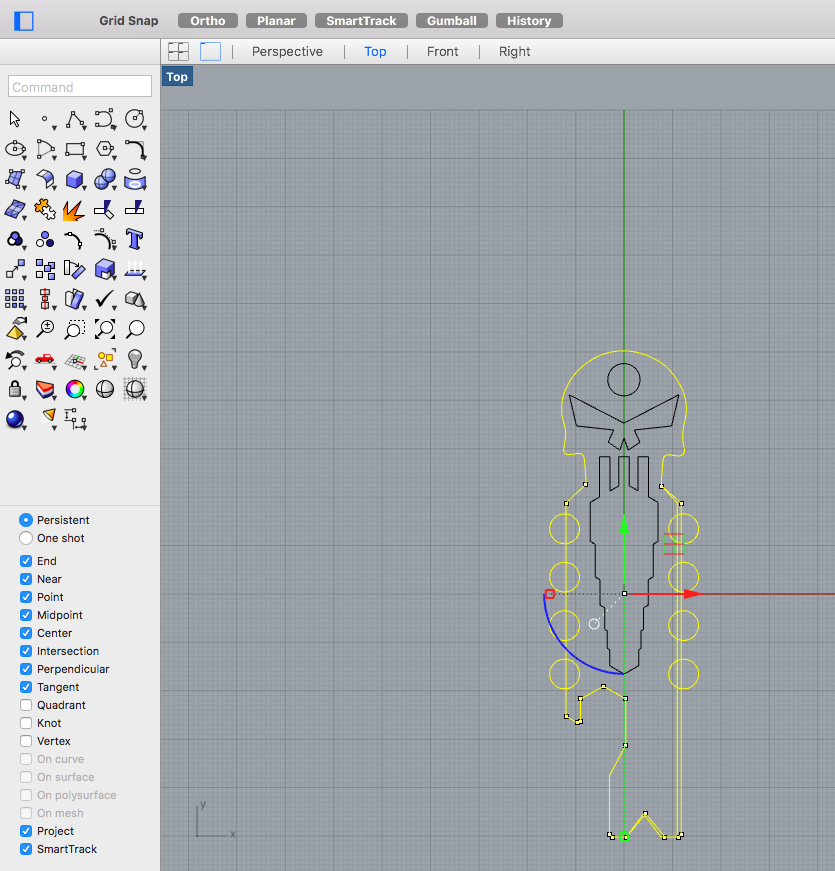Select the Dimension tool icon
The width and height of the screenshot is (835, 871).
click(x=75, y=419)
